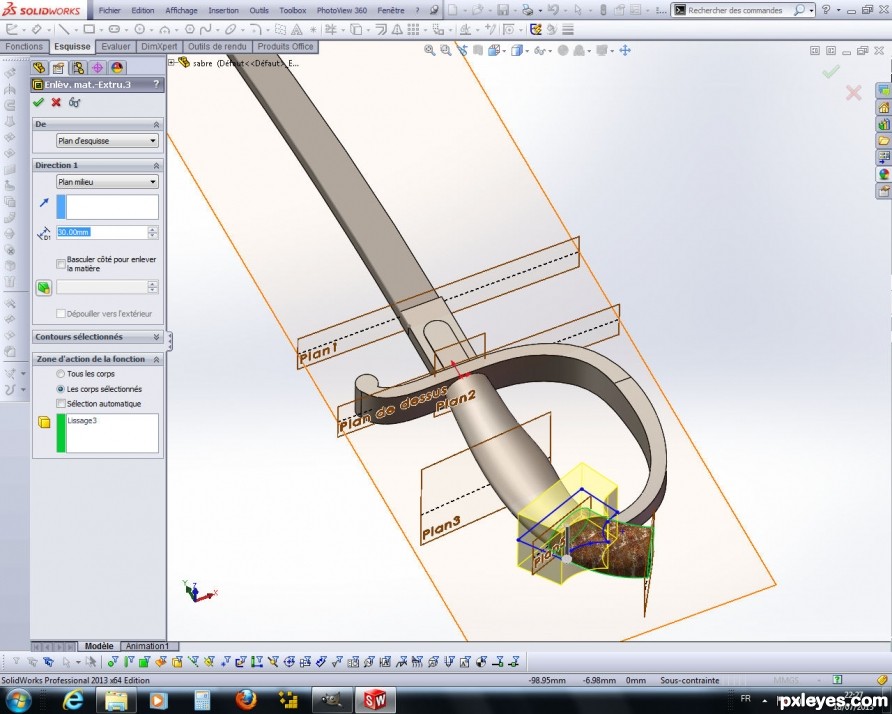The image size is (892, 714).
Task: Click the Print toolbar icon
Action: point(527,10)
